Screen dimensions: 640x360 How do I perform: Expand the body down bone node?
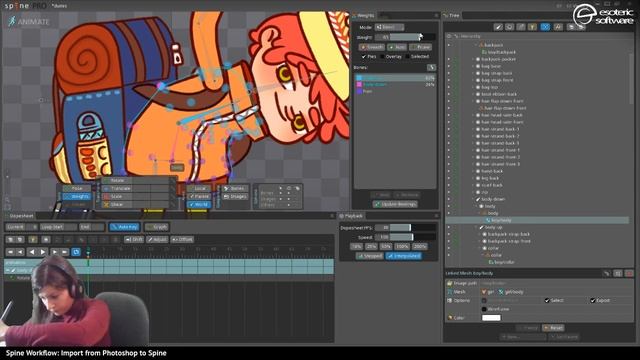[x=473, y=199]
